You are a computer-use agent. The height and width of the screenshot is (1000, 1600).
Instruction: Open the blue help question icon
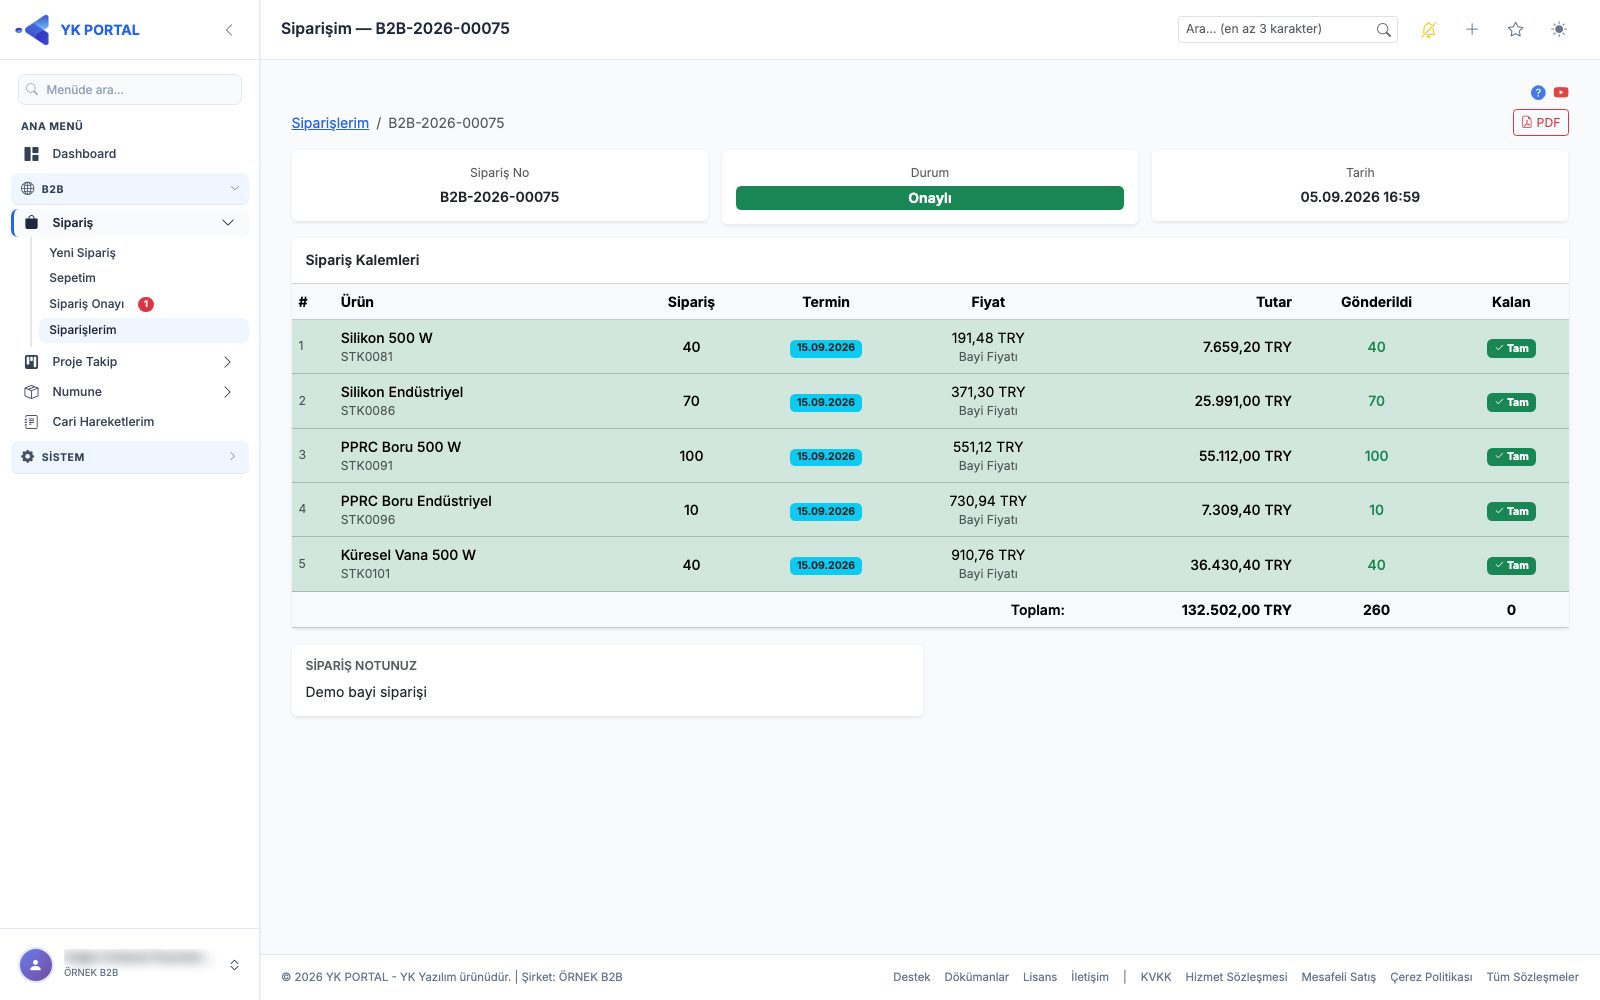coord(1538,92)
